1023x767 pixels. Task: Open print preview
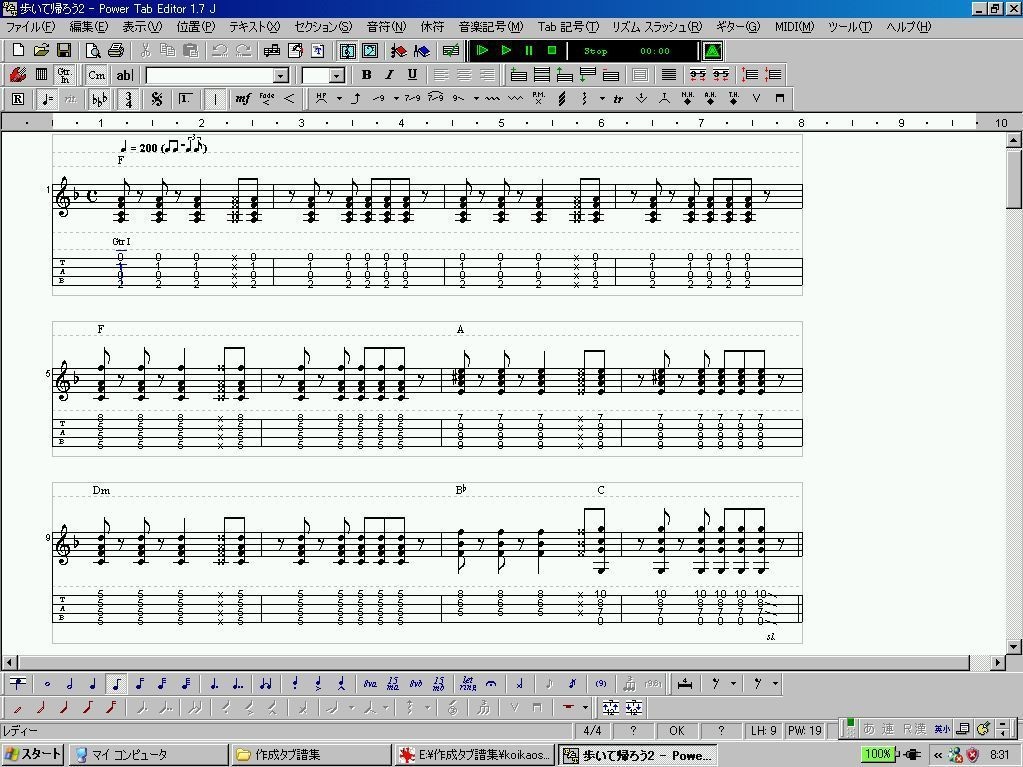(x=93, y=50)
